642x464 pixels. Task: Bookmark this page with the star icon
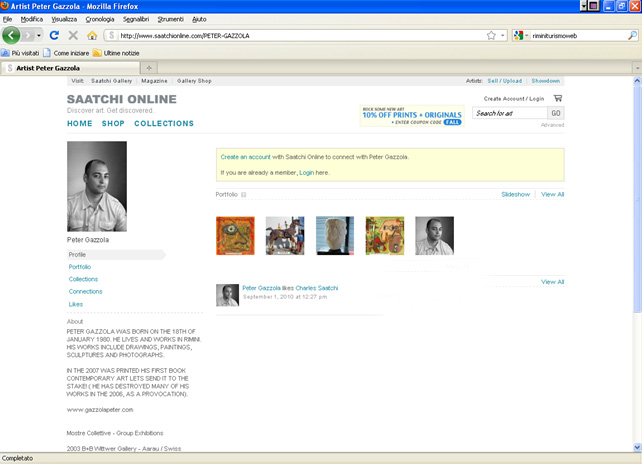pyautogui.click(x=491, y=36)
